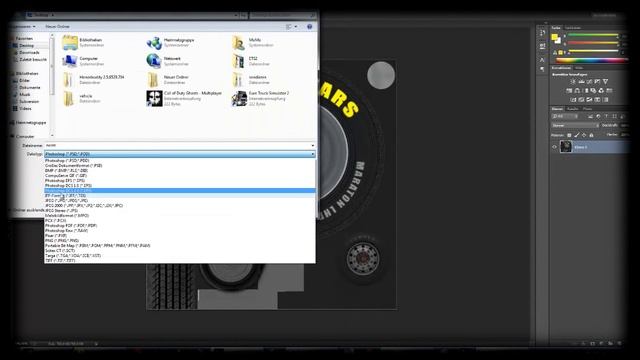This screenshot has width=640, height=360.
Task: Toggle lock position in Layers panel
Action: 584,135
